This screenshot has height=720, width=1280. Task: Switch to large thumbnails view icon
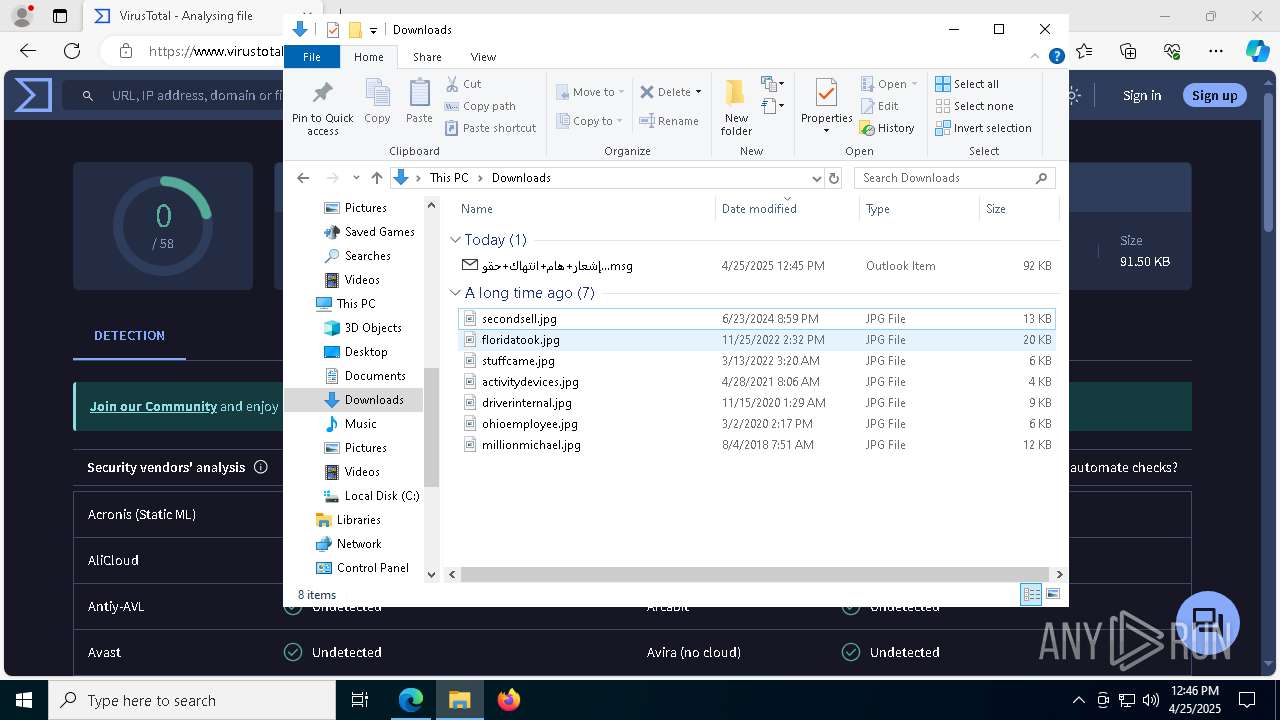click(1053, 594)
